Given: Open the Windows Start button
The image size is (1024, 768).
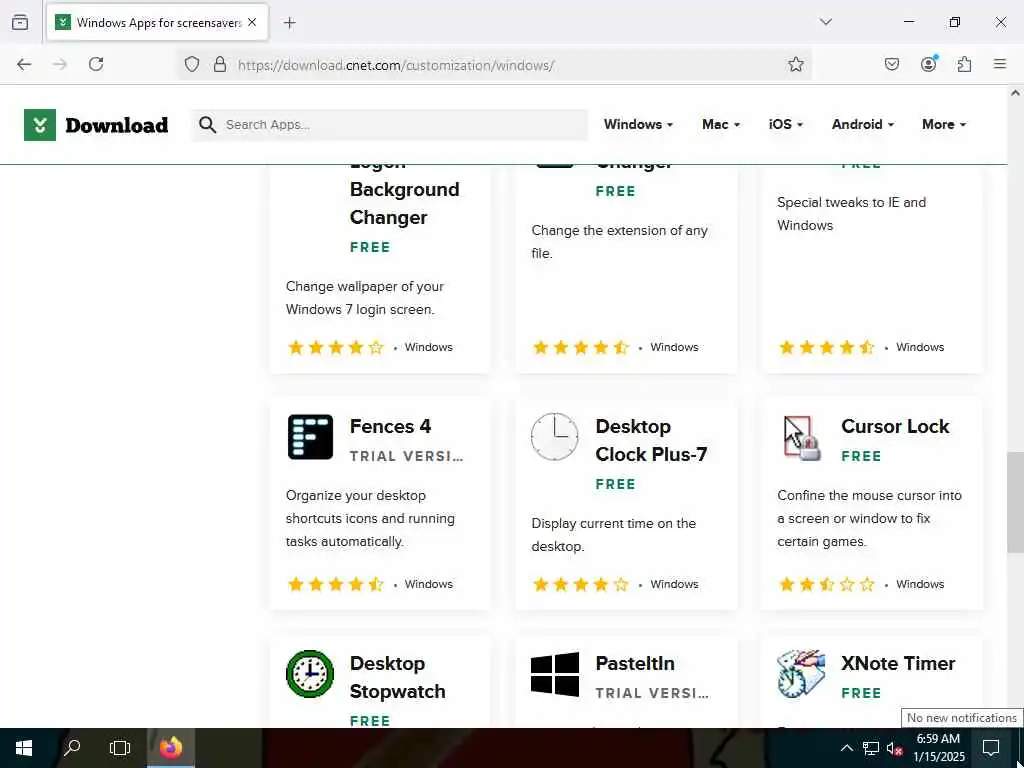Looking at the screenshot, I should point(24,748).
